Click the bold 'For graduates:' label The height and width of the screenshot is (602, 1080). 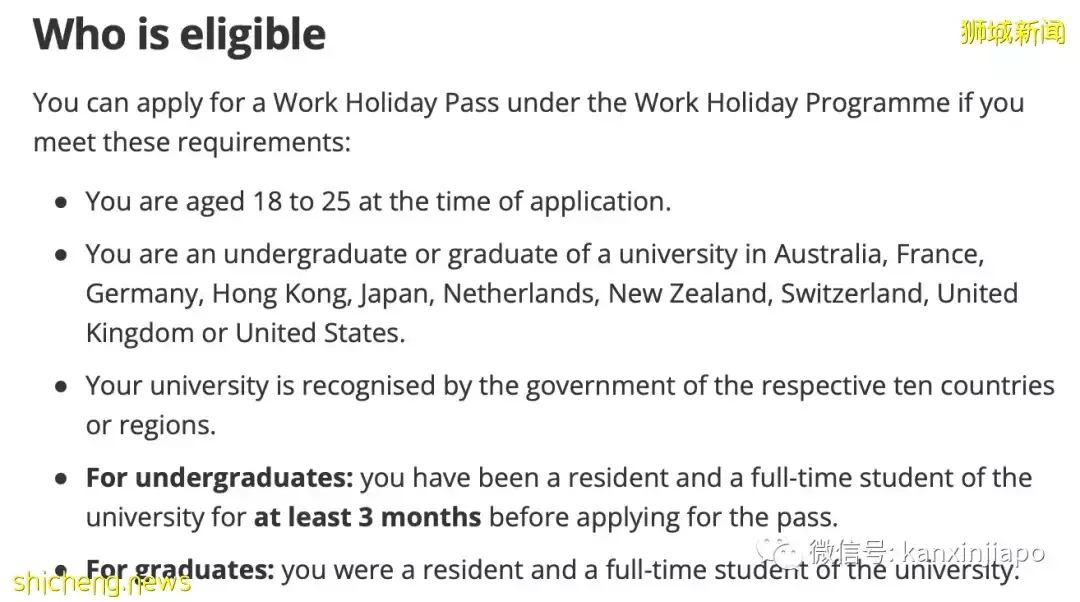coord(180,570)
